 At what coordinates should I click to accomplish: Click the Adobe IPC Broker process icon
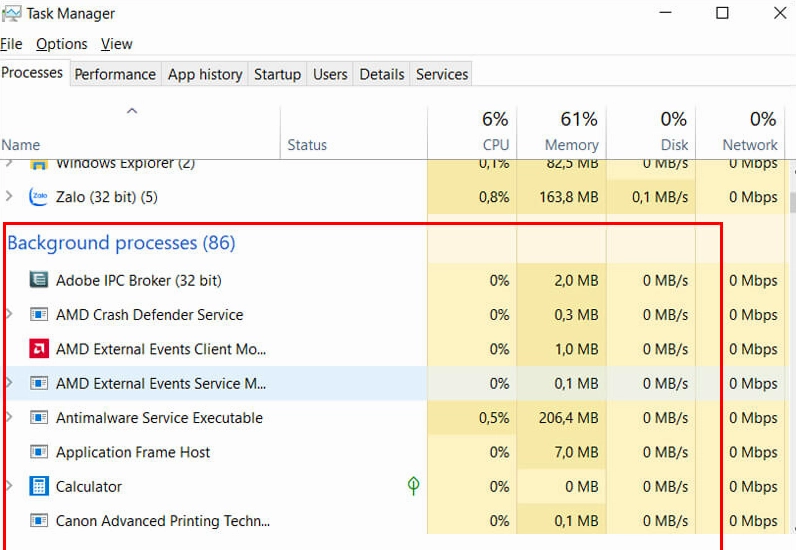point(39,281)
